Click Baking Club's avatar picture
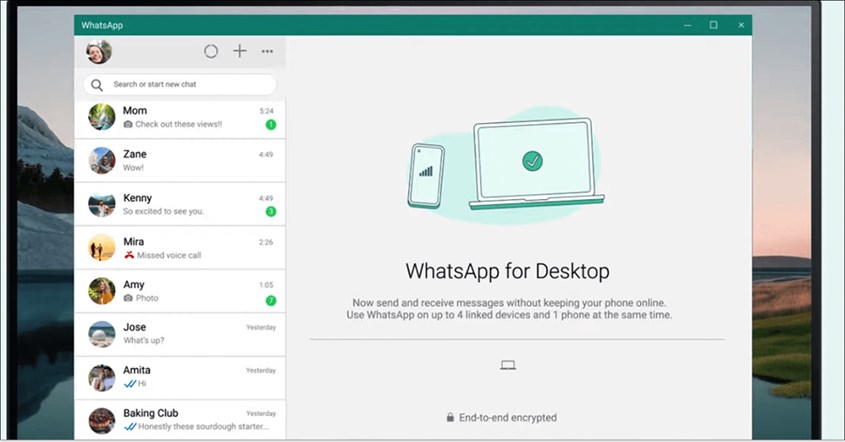 point(102,420)
